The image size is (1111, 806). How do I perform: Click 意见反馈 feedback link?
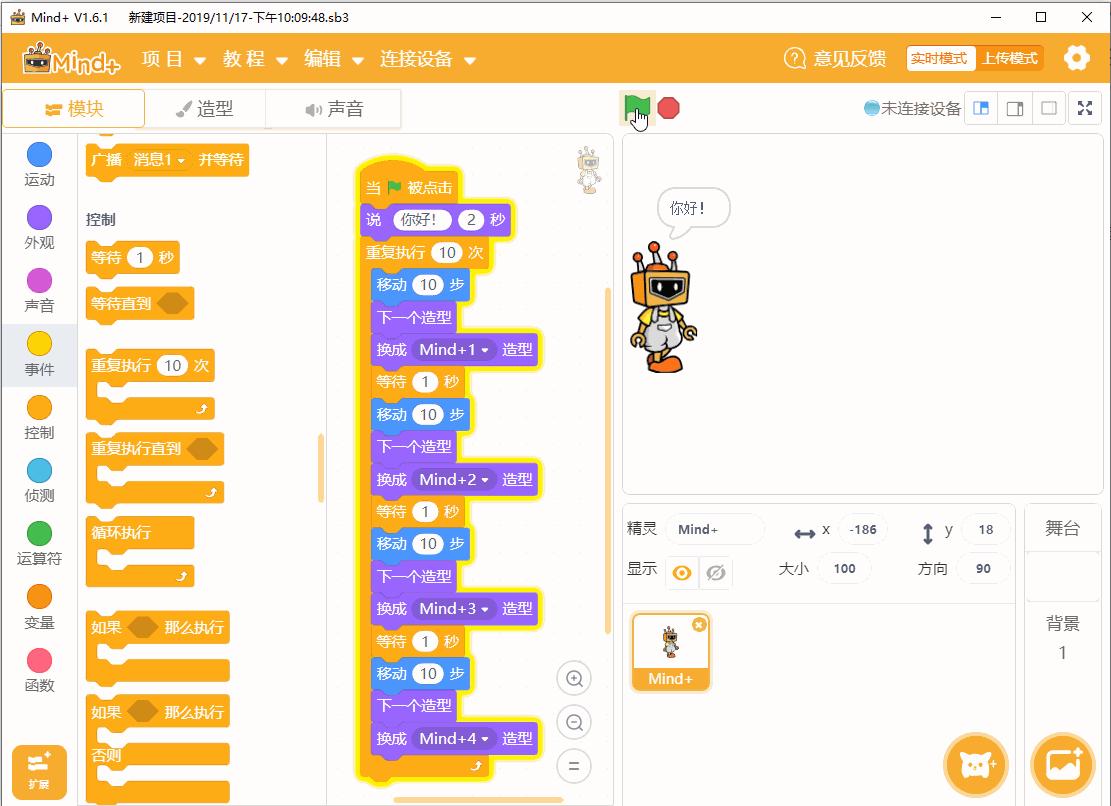tap(849, 58)
